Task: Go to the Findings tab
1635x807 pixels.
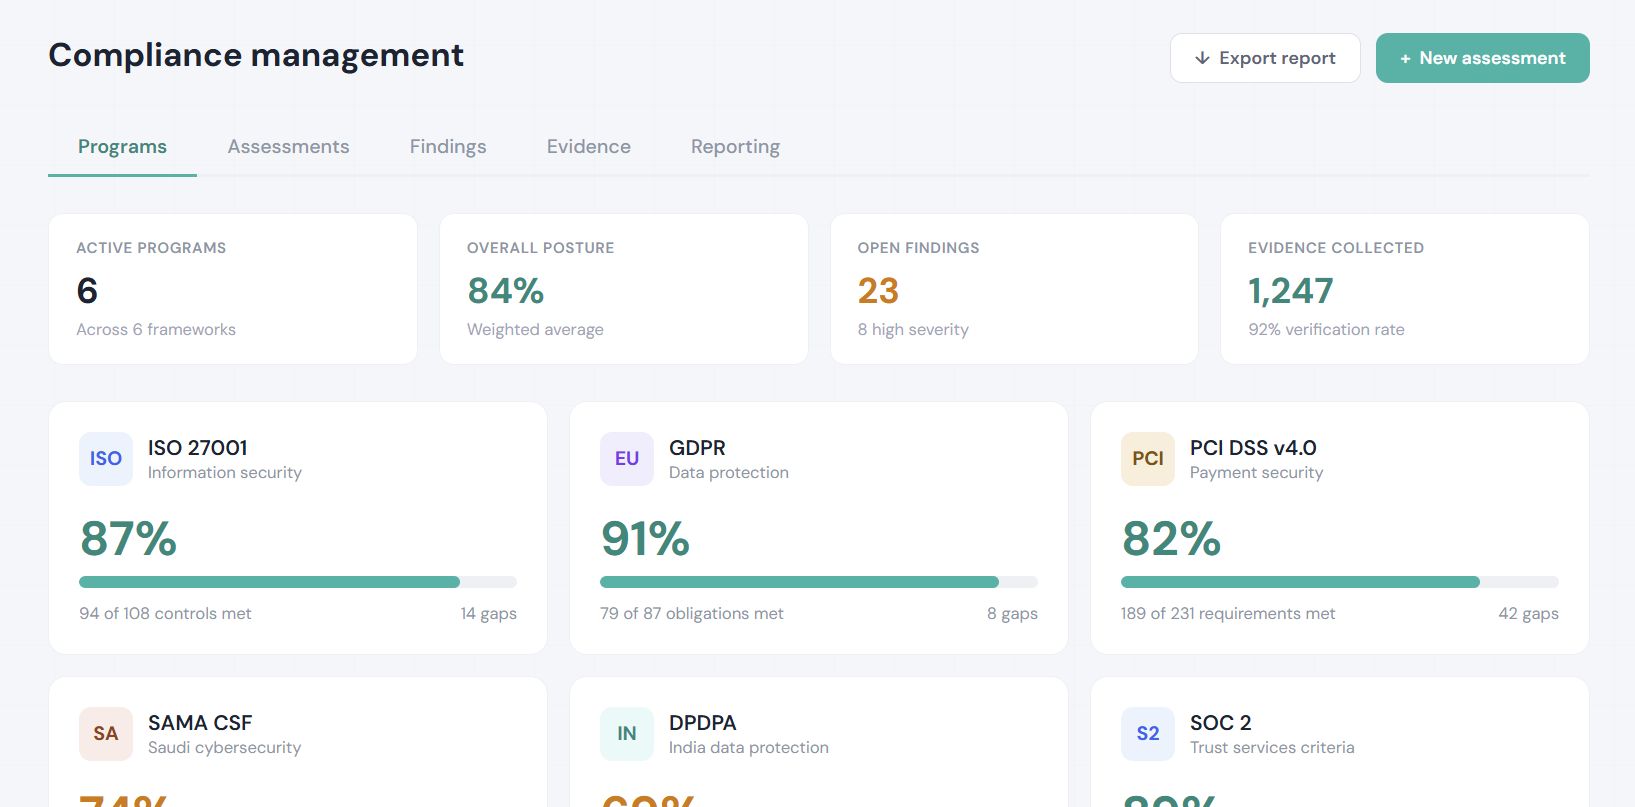Action: pos(448,147)
